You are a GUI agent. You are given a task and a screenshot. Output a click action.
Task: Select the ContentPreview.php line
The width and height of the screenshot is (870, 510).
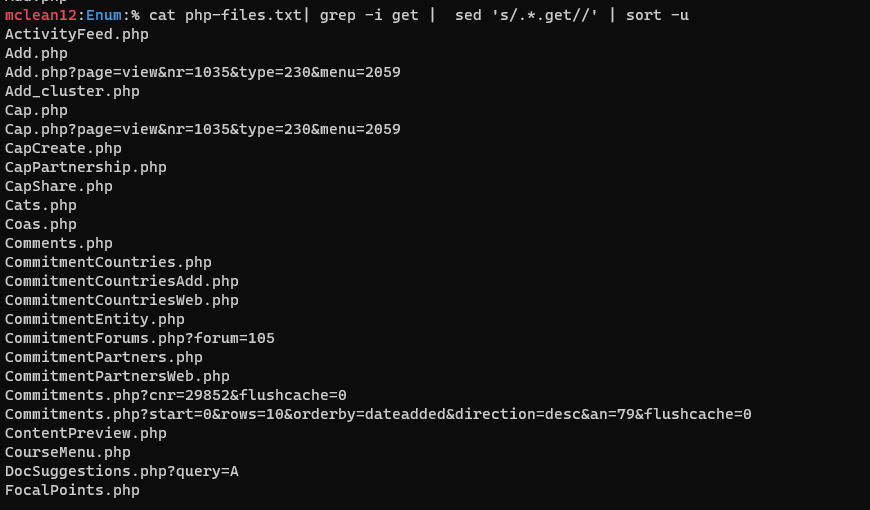[86, 434]
